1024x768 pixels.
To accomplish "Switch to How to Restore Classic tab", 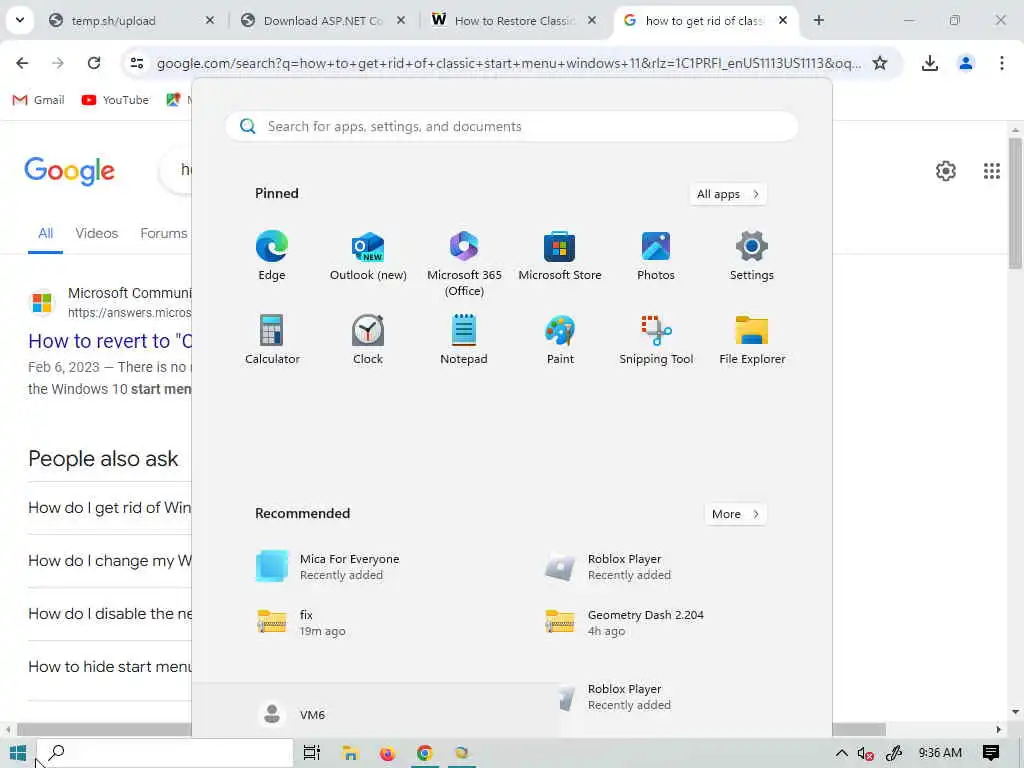I will coord(514,20).
